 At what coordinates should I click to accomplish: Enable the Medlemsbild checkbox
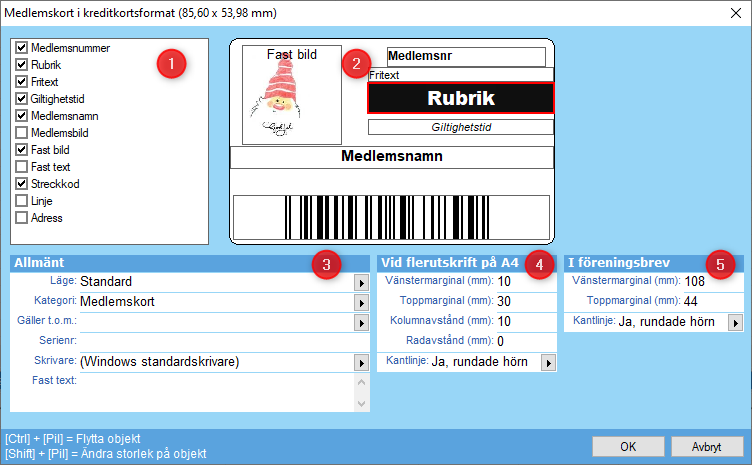click(x=22, y=133)
